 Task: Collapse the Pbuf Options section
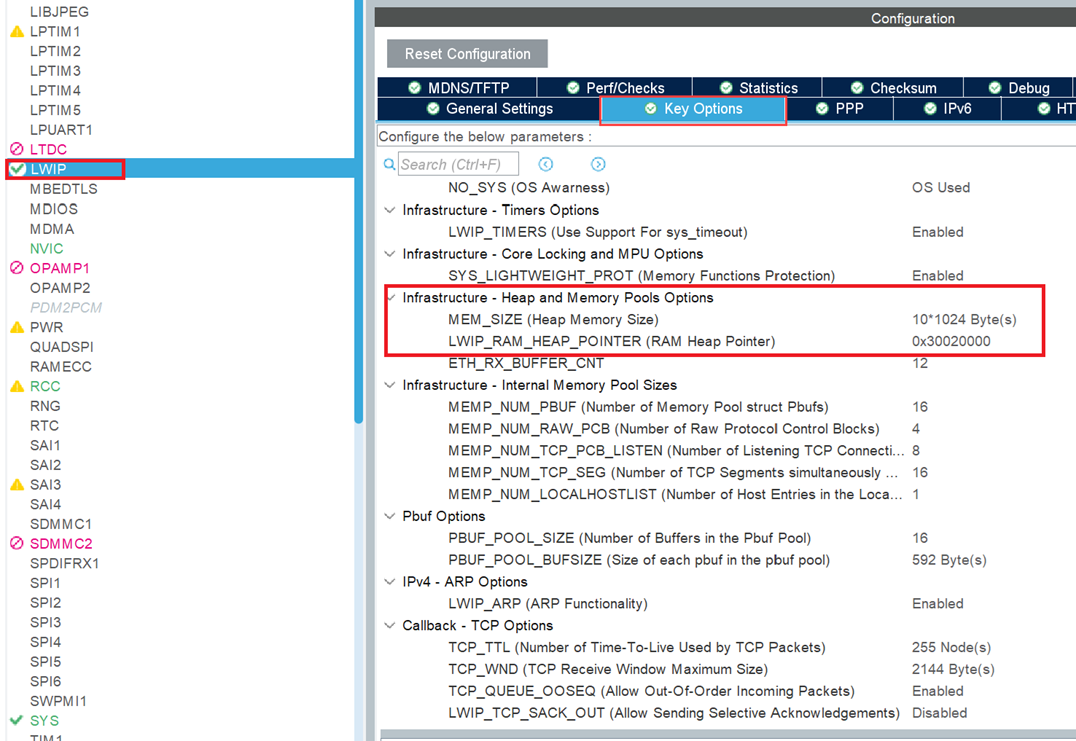coord(390,516)
